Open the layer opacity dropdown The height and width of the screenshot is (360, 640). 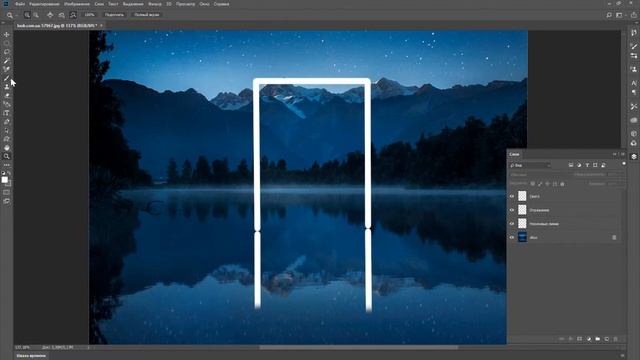616,175
